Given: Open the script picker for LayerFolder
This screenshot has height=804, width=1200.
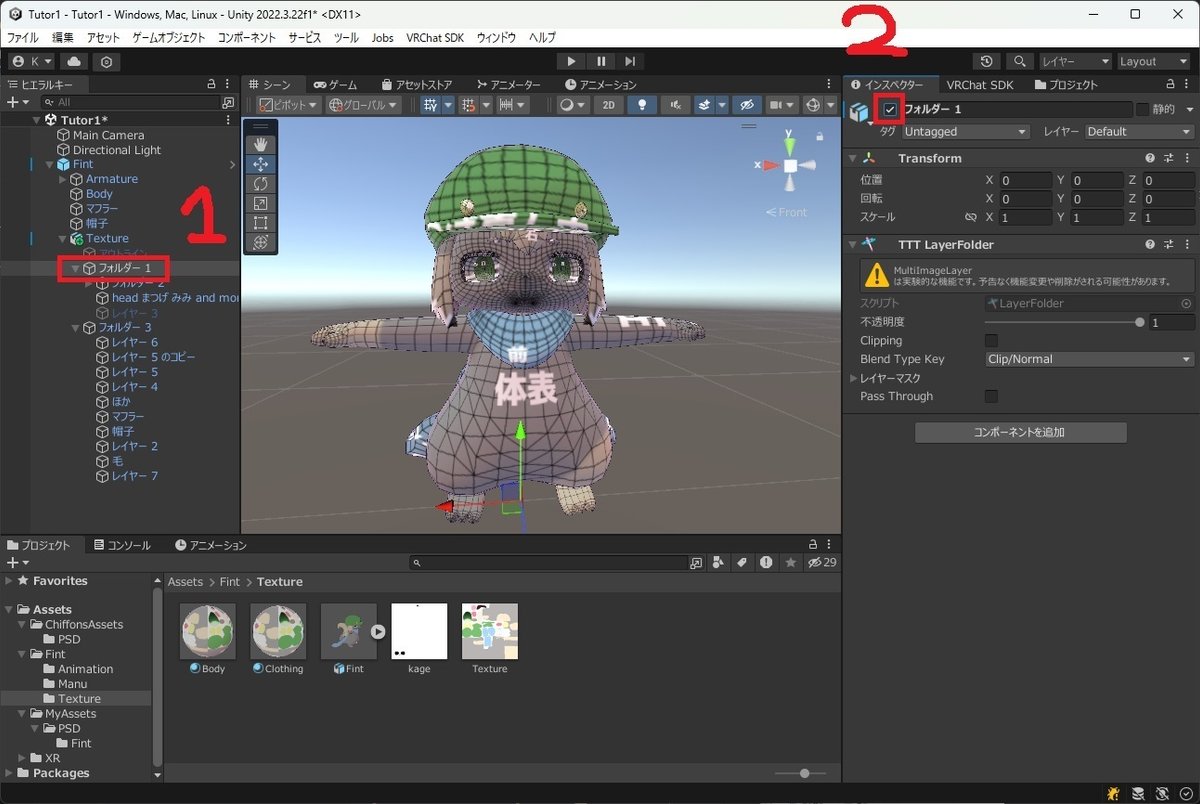Looking at the screenshot, I should click(1186, 303).
